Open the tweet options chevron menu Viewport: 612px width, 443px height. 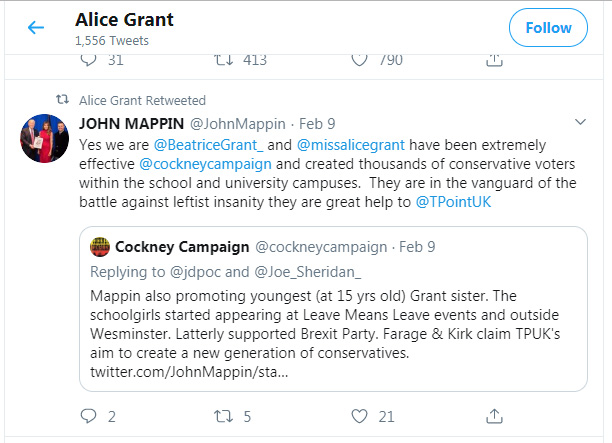click(580, 122)
